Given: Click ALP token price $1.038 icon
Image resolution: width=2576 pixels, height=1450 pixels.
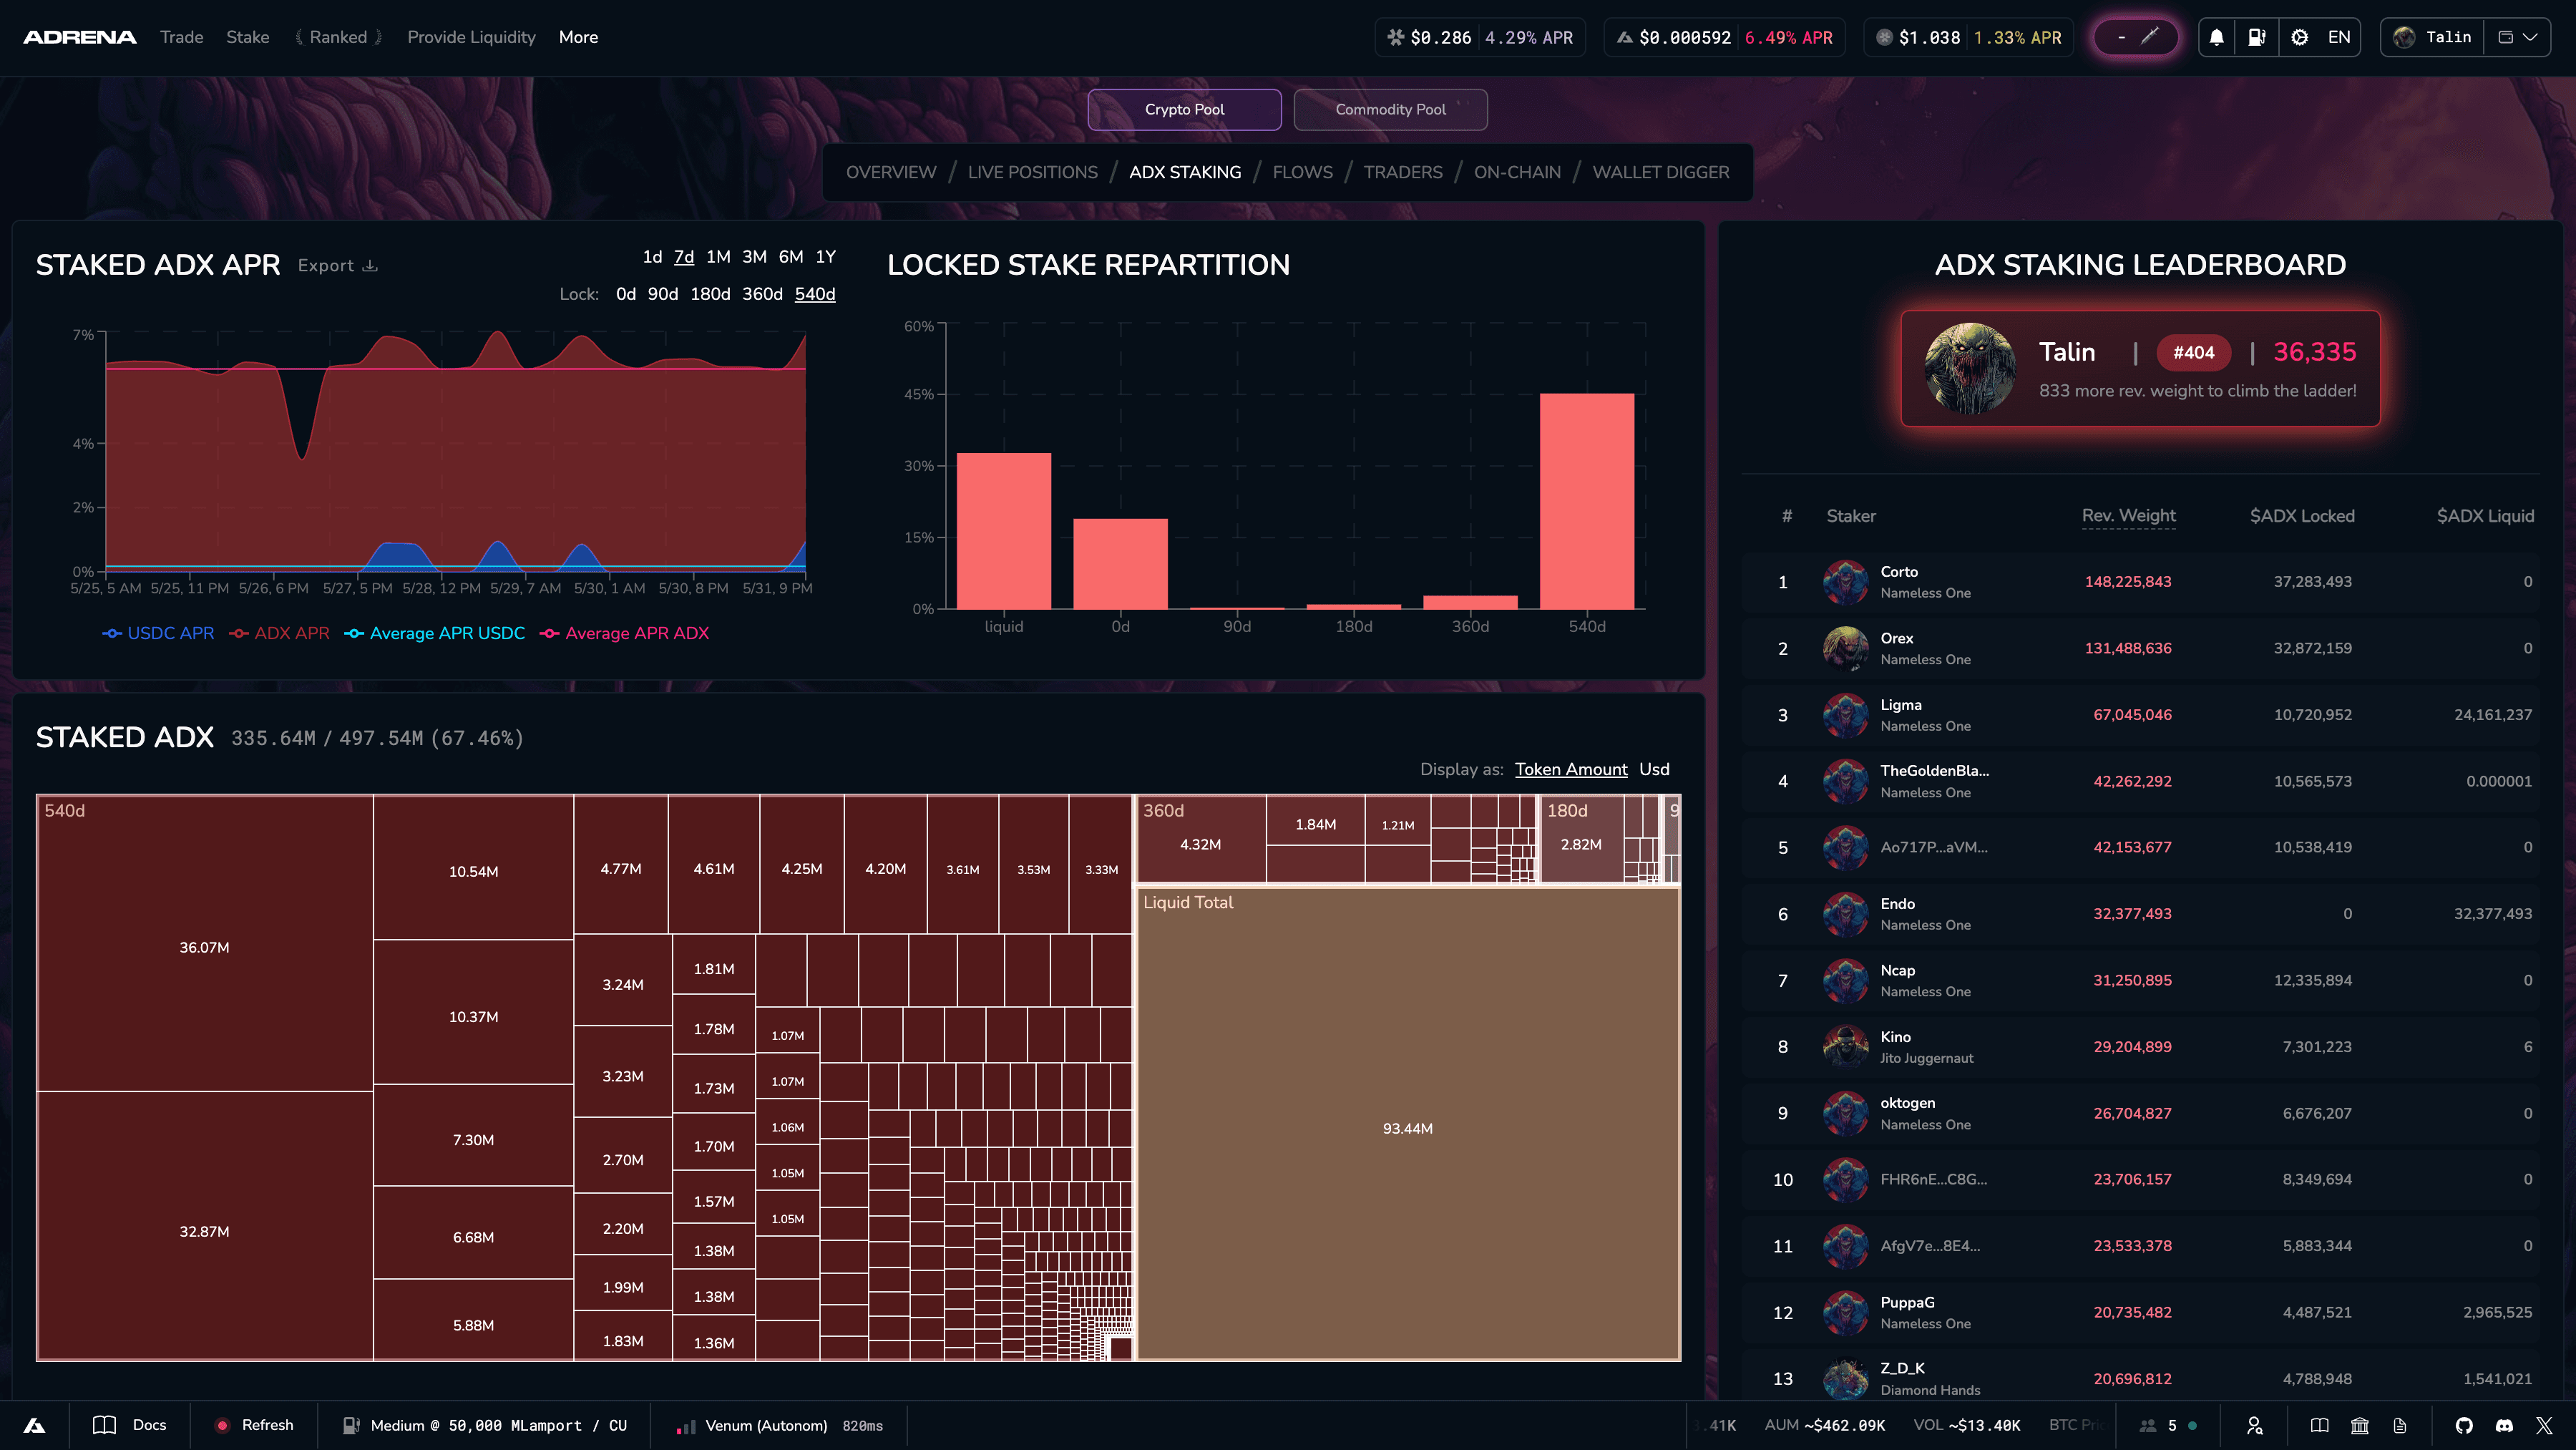Looking at the screenshot, I should (1884, 37).
